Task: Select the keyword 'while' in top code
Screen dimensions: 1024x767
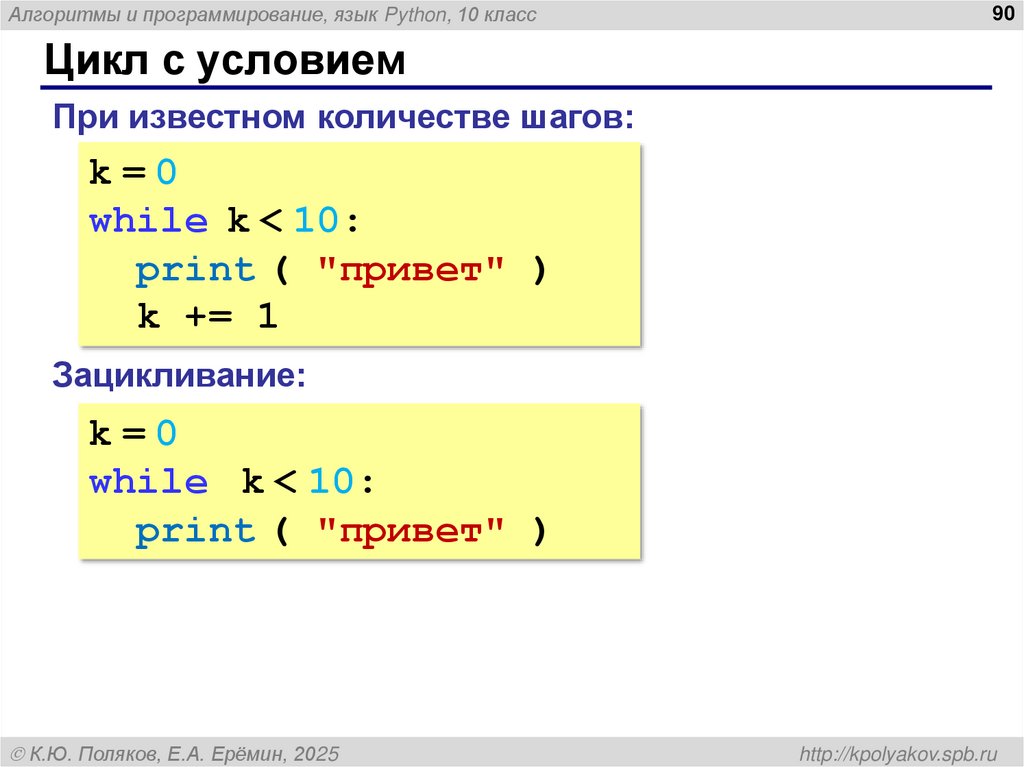Action: pyautogui.click(x=148, y=219)
